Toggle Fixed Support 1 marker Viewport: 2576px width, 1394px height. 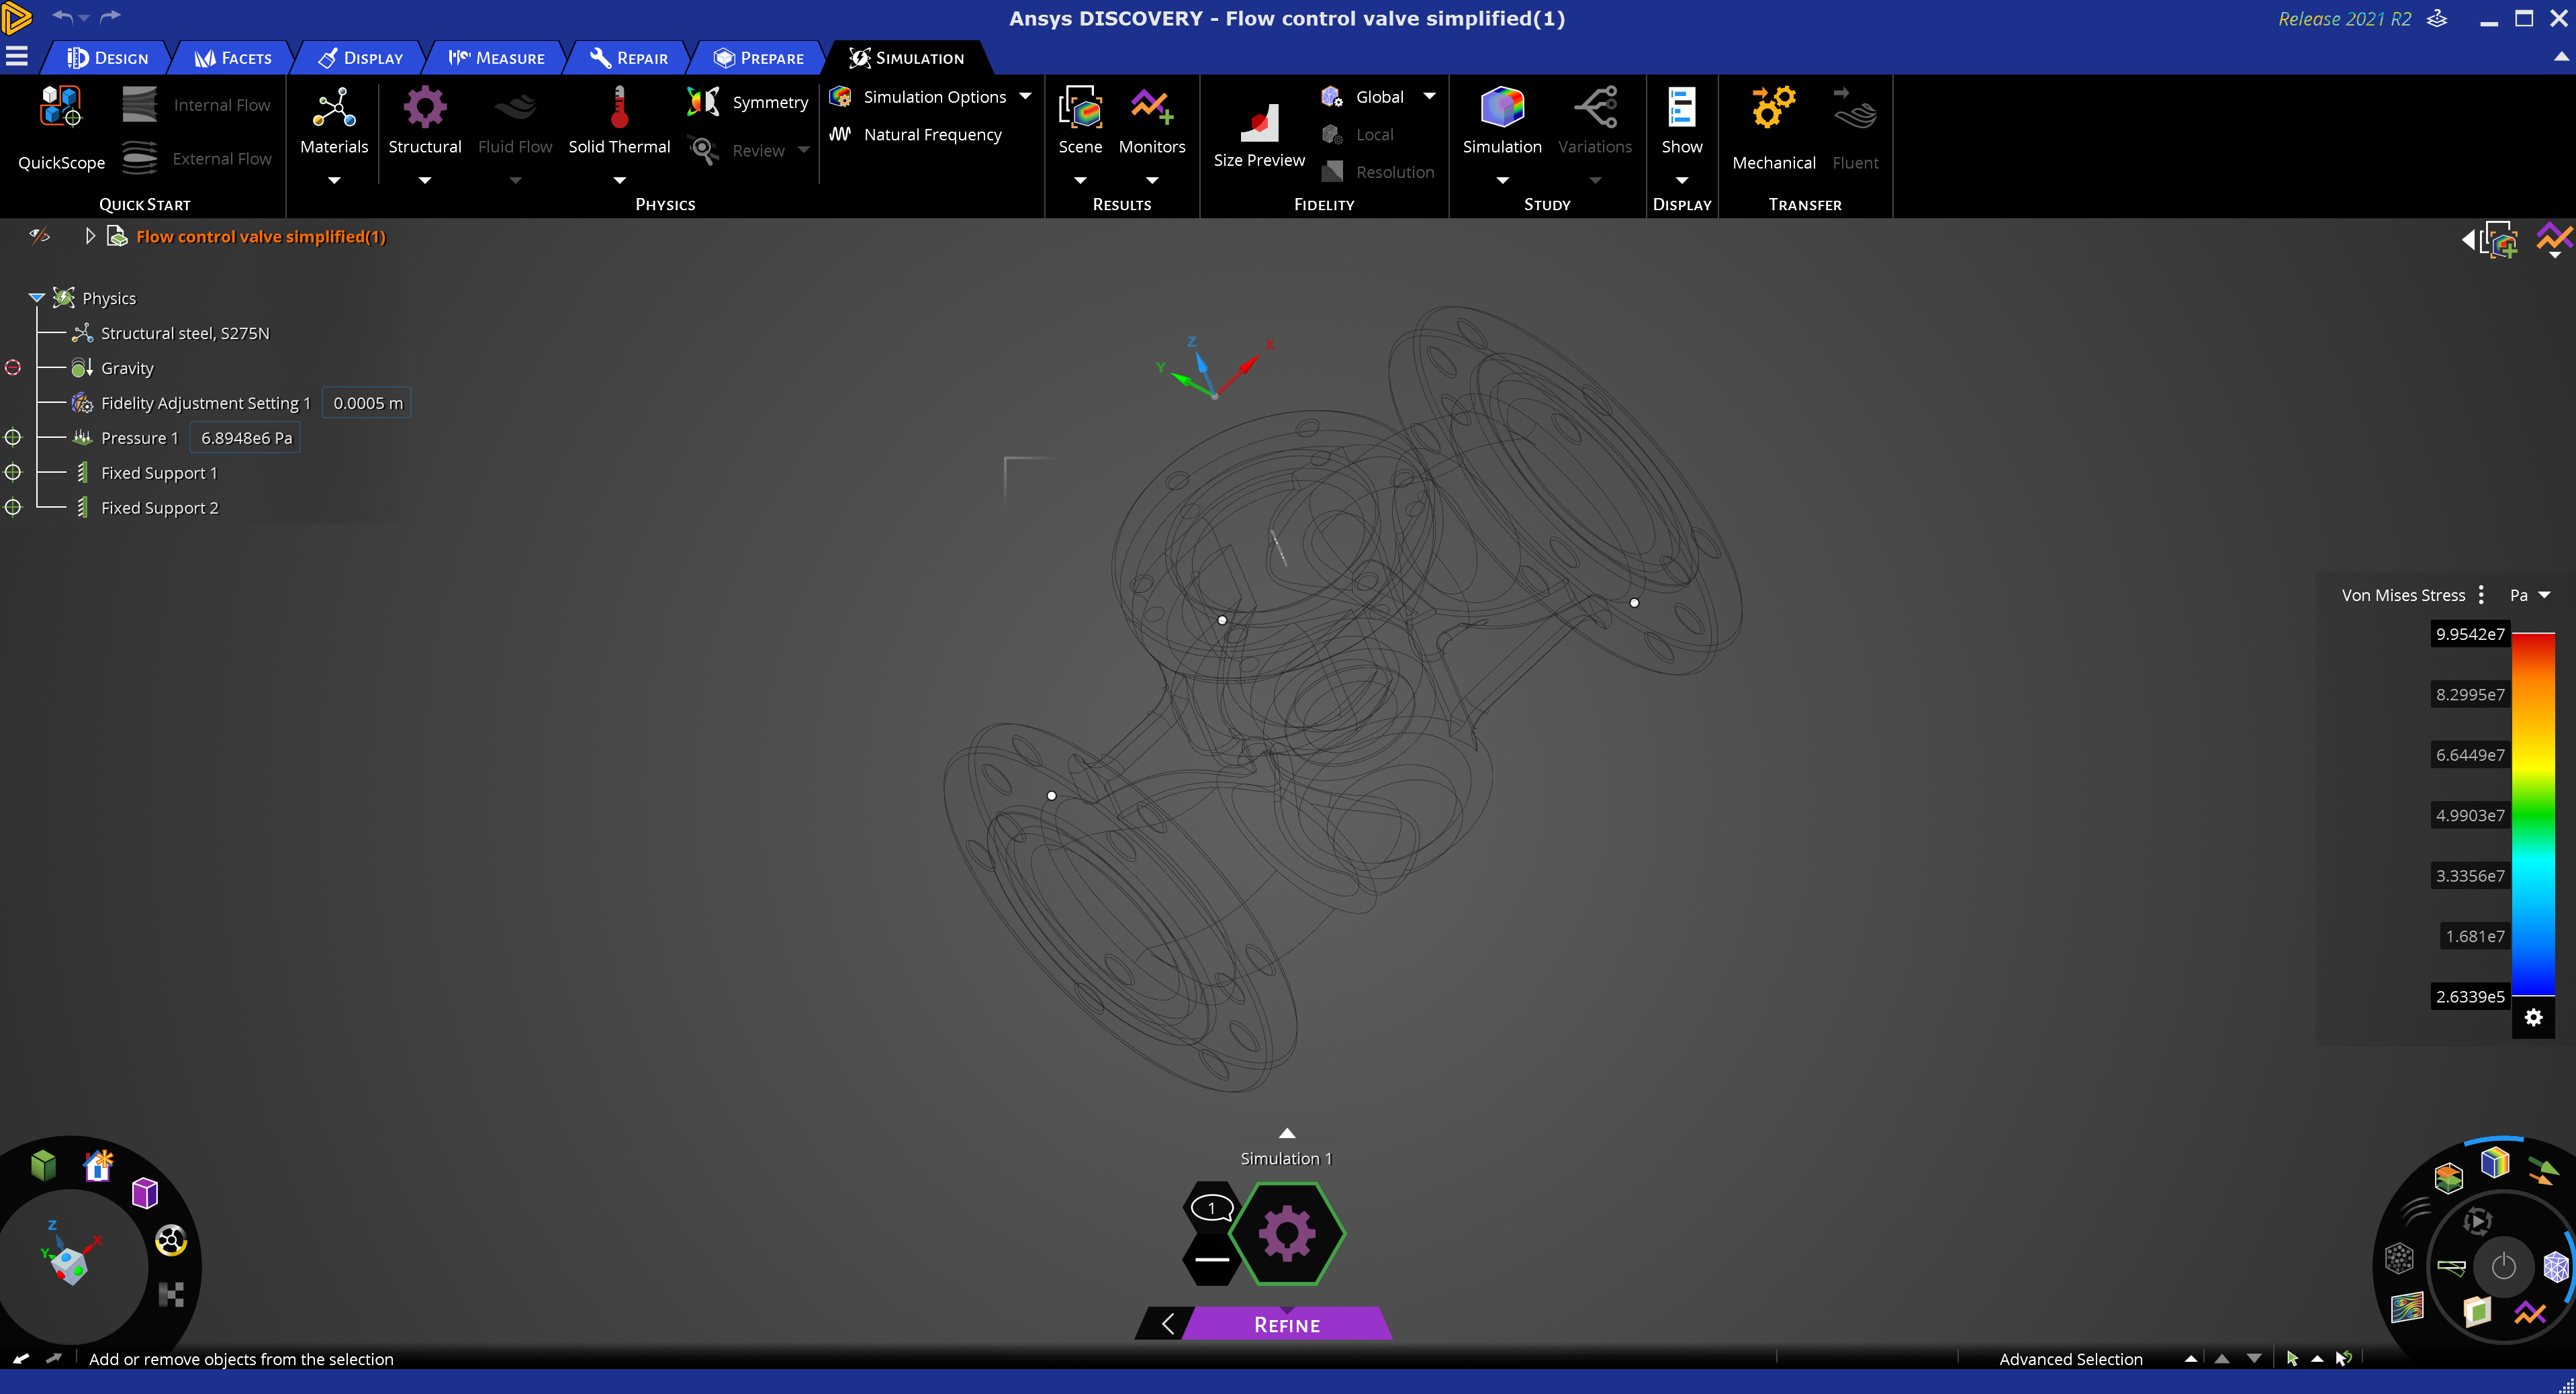pyautogui.click(x=13, y=473)
